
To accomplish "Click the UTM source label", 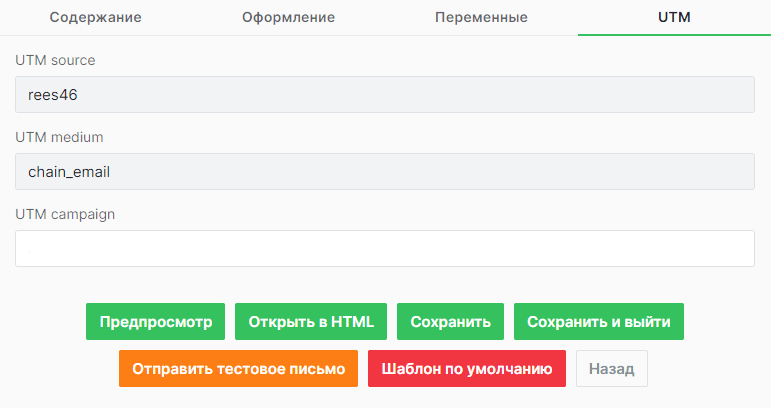I will 55,60.
